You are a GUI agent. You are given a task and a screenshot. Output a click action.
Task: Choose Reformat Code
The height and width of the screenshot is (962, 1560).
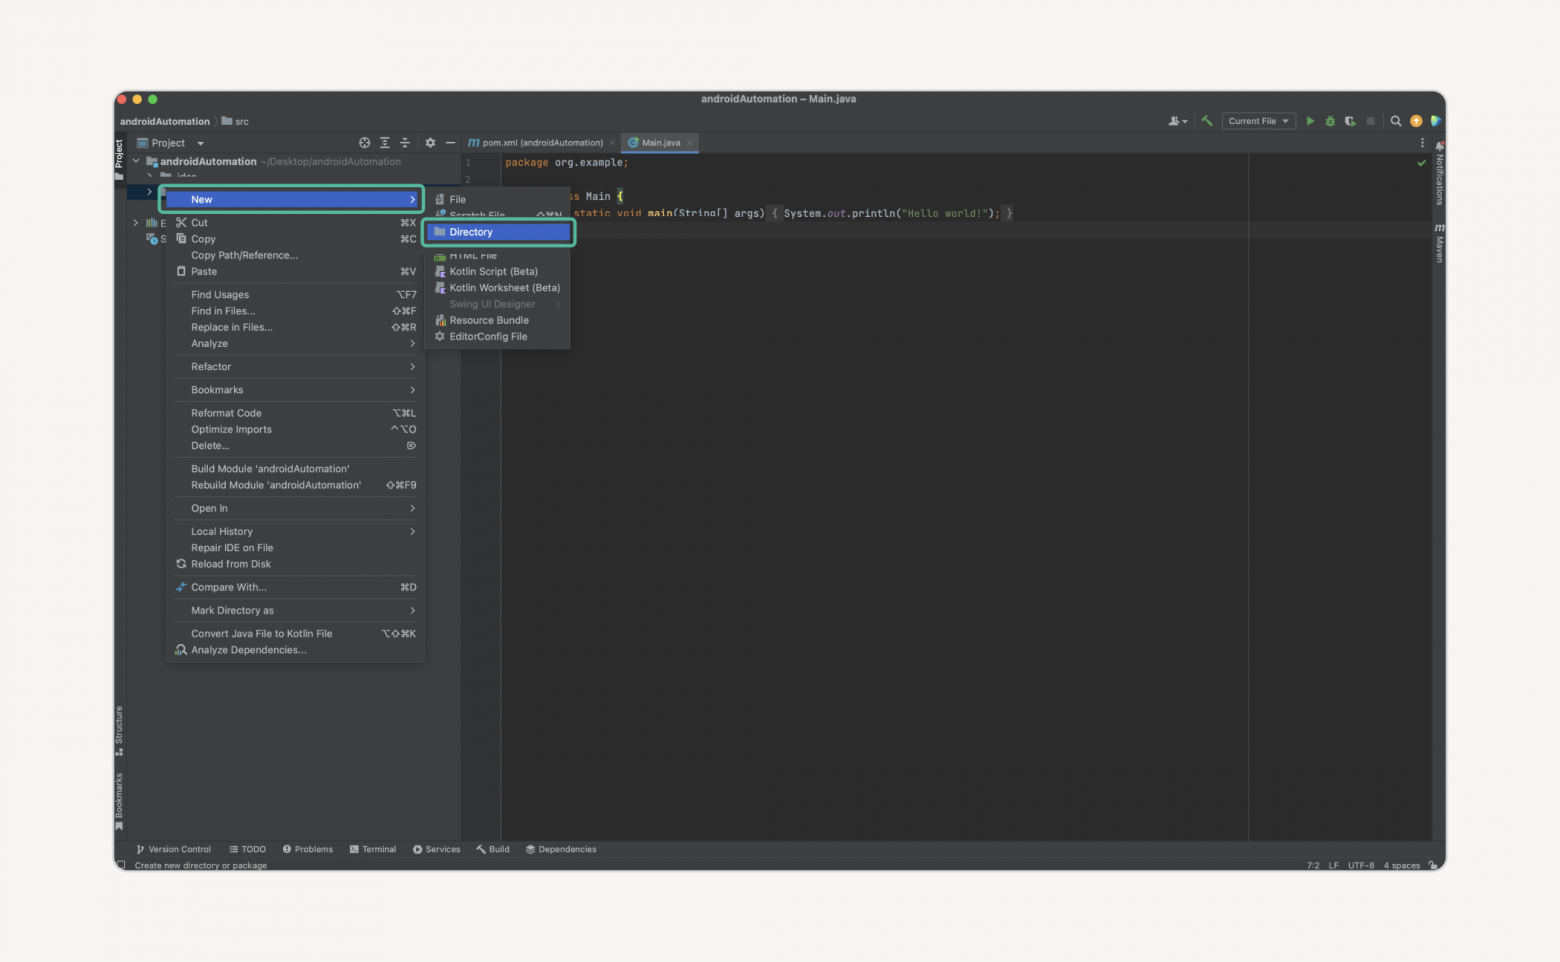click(295, 413)
